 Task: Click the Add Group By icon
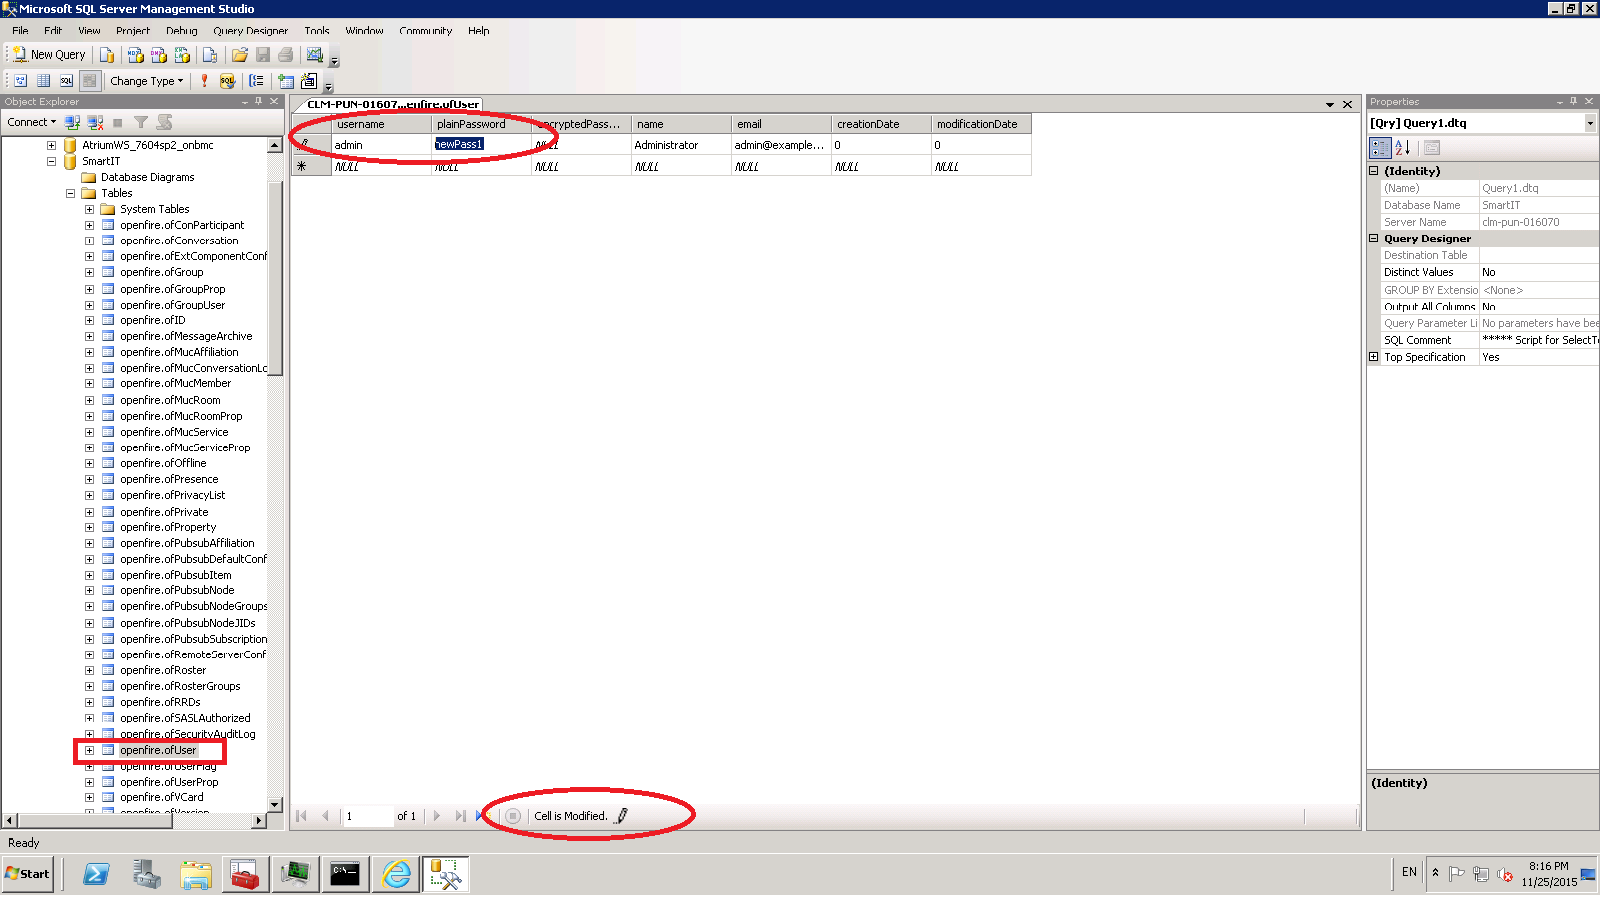(x=257, y=81)
